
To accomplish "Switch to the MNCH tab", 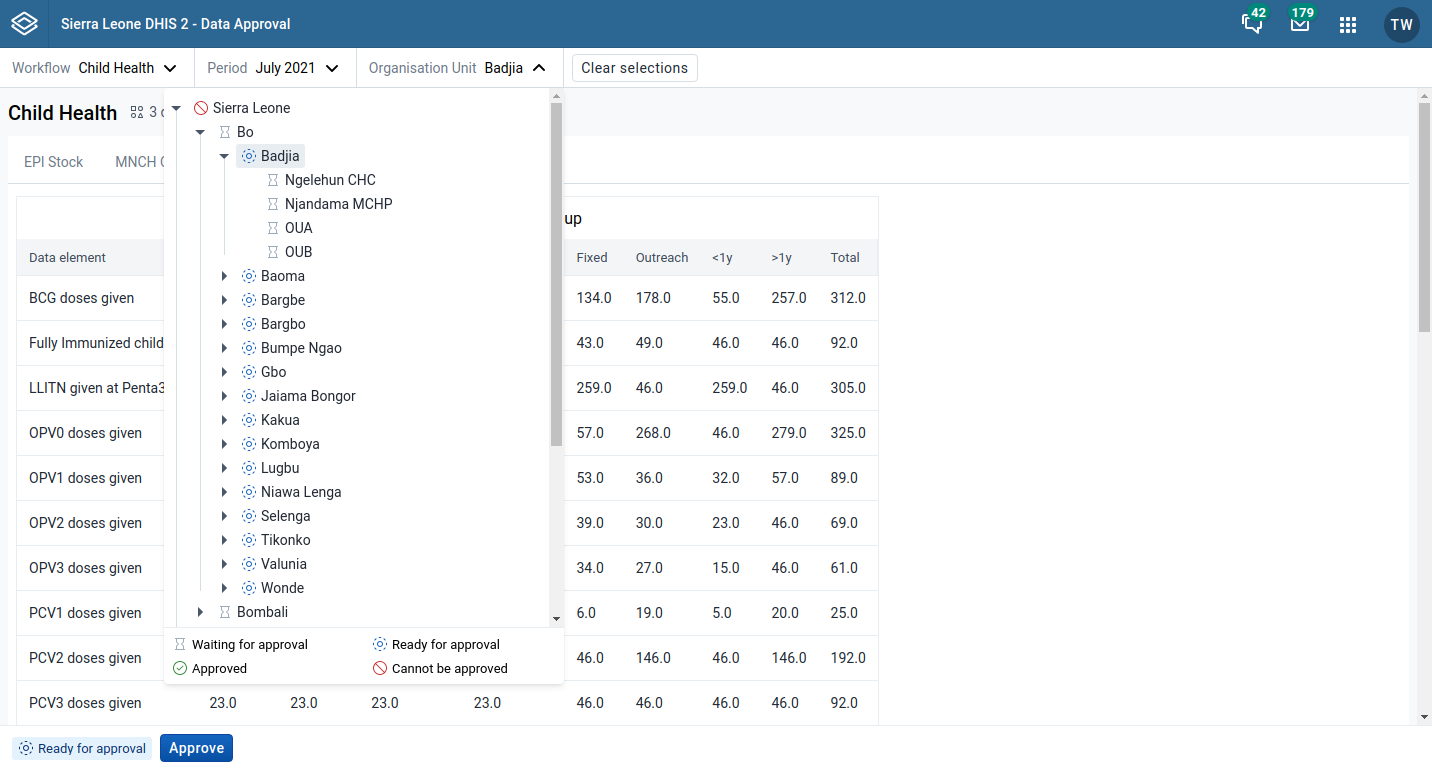I will pyautogui.click(x=140, y=161).
